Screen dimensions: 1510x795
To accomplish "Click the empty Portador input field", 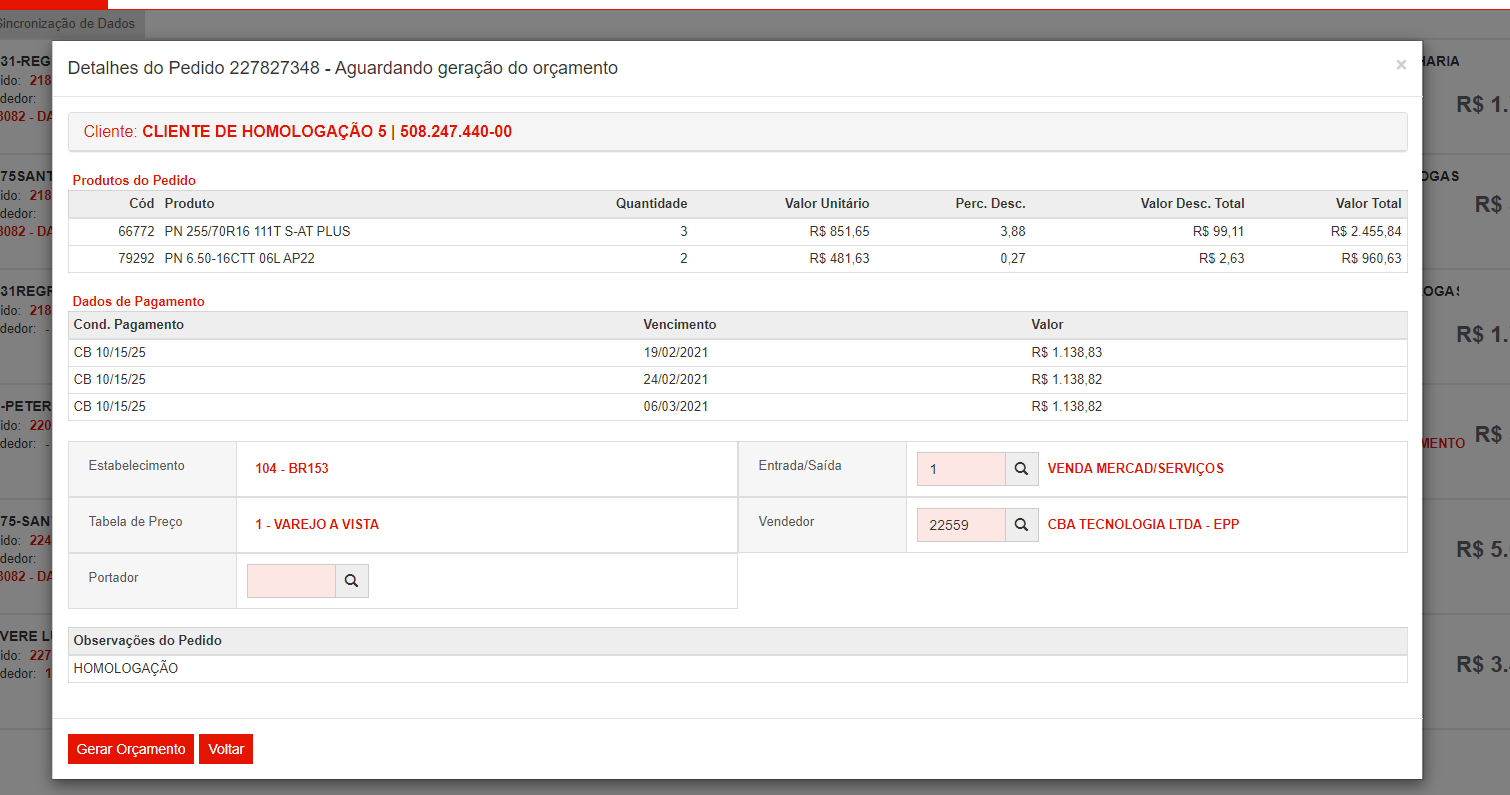I will click(291, 581).
